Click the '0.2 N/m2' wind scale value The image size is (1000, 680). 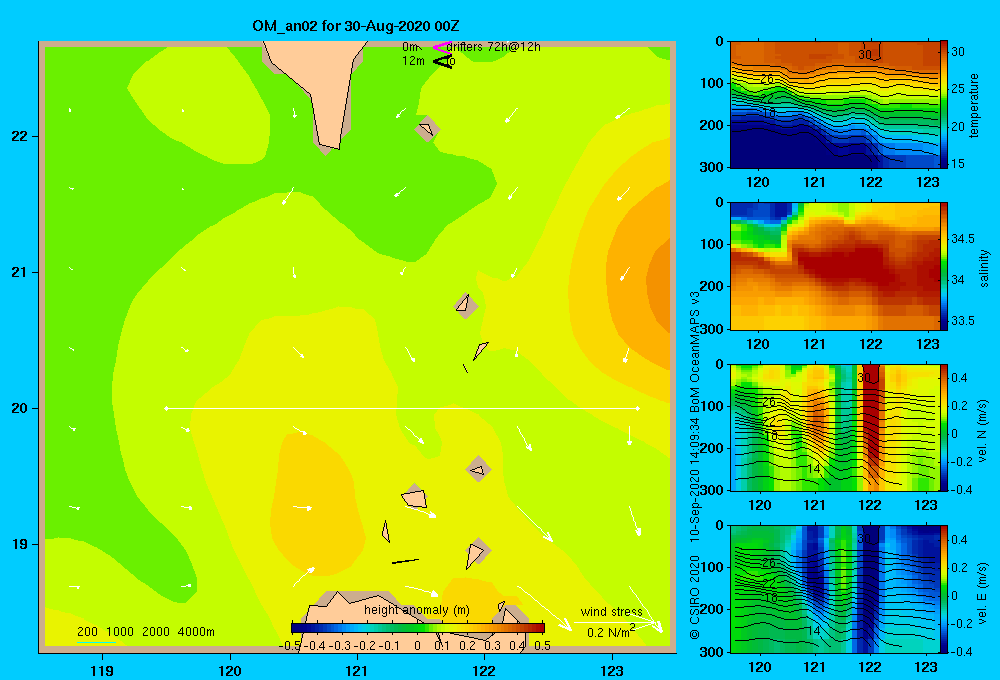click(611, 632)
